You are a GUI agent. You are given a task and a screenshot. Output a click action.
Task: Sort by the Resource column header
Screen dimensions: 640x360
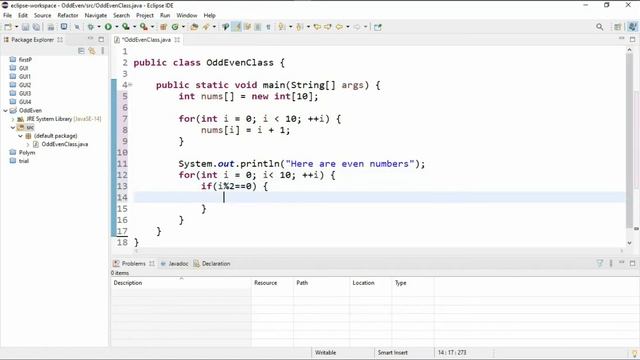point(272,282)
